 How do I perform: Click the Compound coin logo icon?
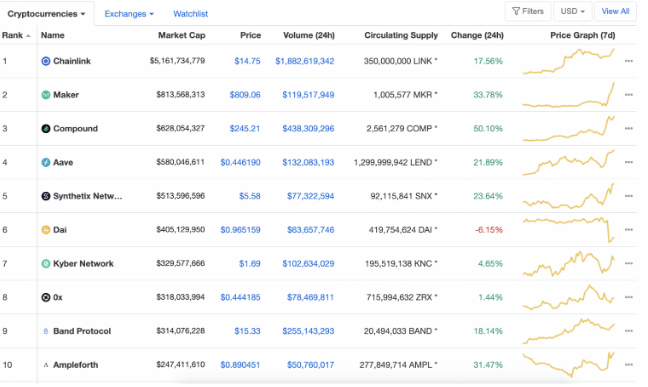[46, 129]
